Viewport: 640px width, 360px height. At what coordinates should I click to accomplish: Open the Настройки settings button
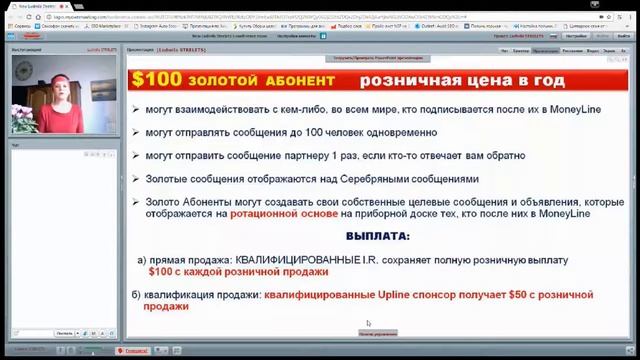[x=576, y=36]
